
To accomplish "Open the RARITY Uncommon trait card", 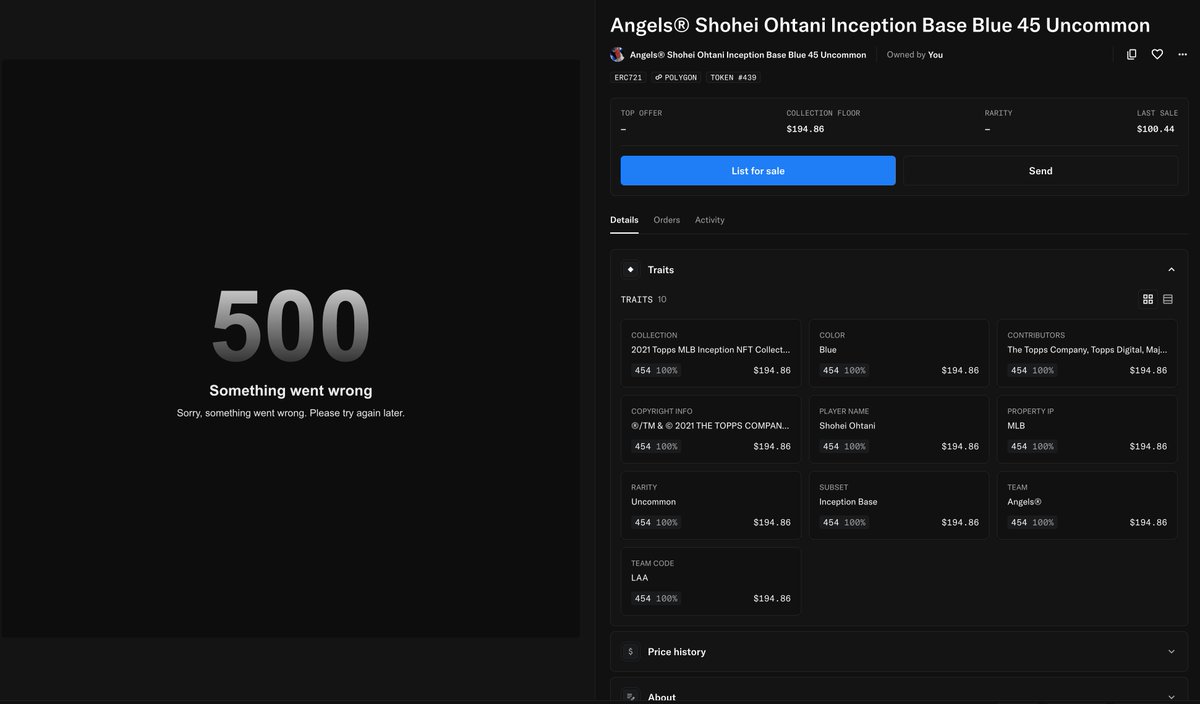I will pyautogui.click(x=711, y=505).
